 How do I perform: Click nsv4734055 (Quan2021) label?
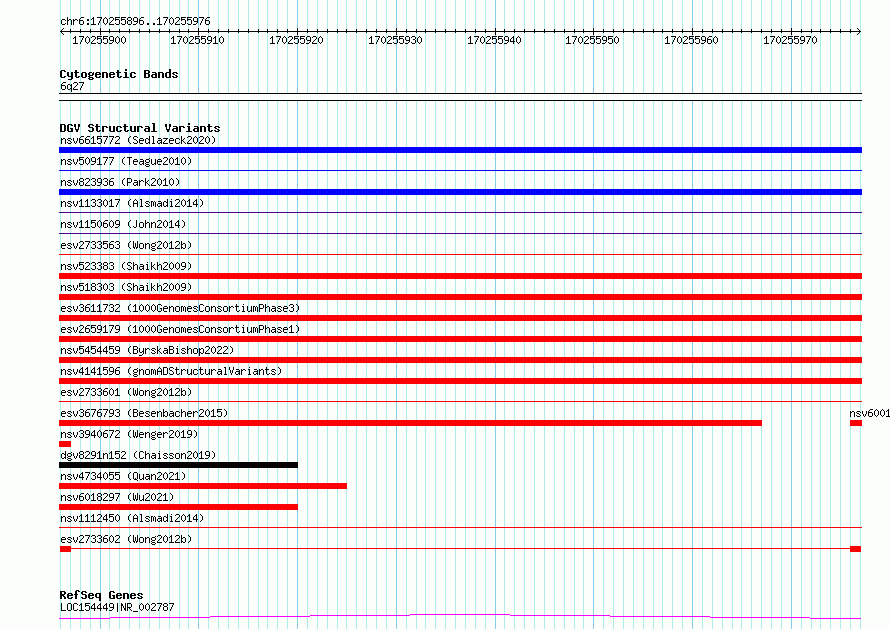[123, 476]
